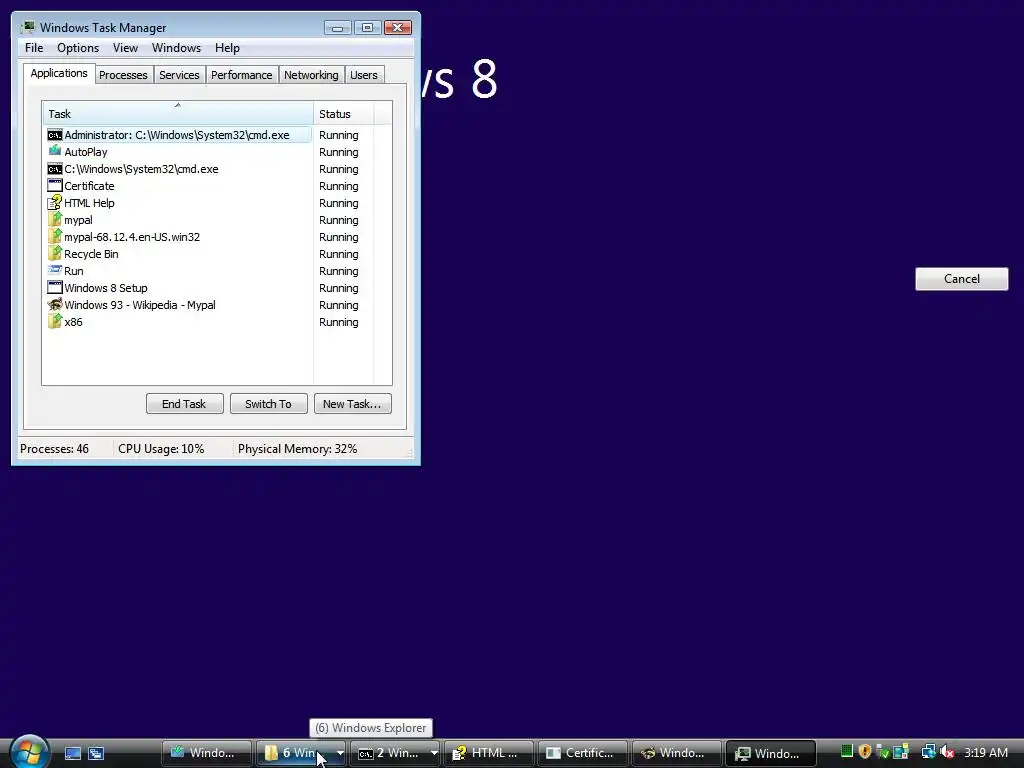Click Running status of the HTML Help row
Image resolution: width=1024 pixels, height=768 pixels.
click(x=338, y=203)
